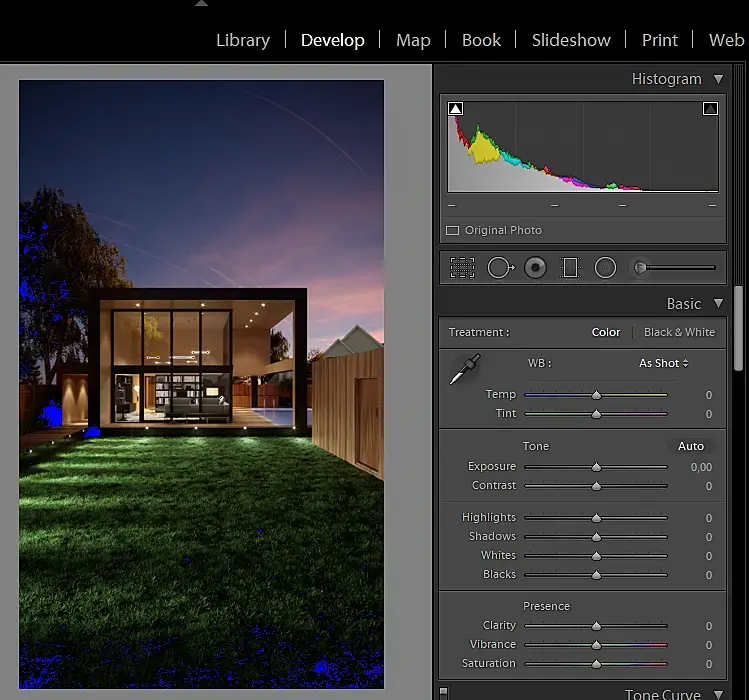Click the Blacks value field

pyautogui.click(x=709, y=575)
